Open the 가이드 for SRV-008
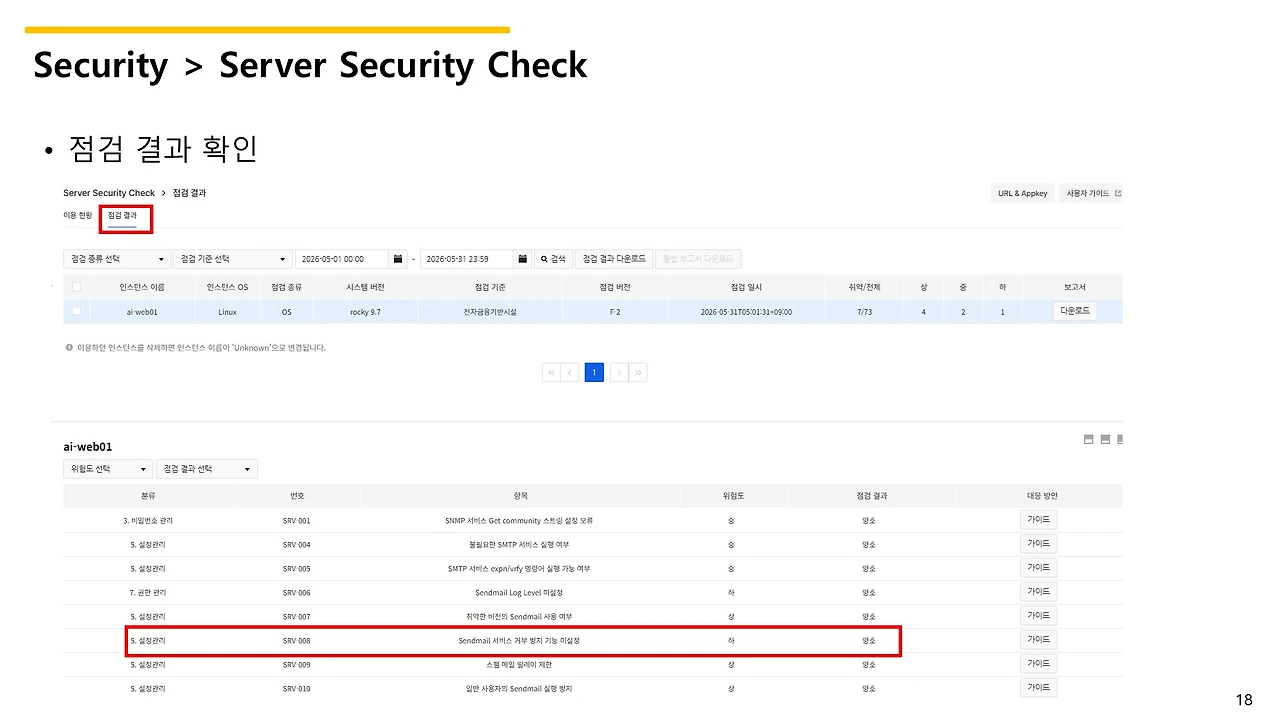The height and width of the screenshot is (720, 1280). [x=1038, y=640]
